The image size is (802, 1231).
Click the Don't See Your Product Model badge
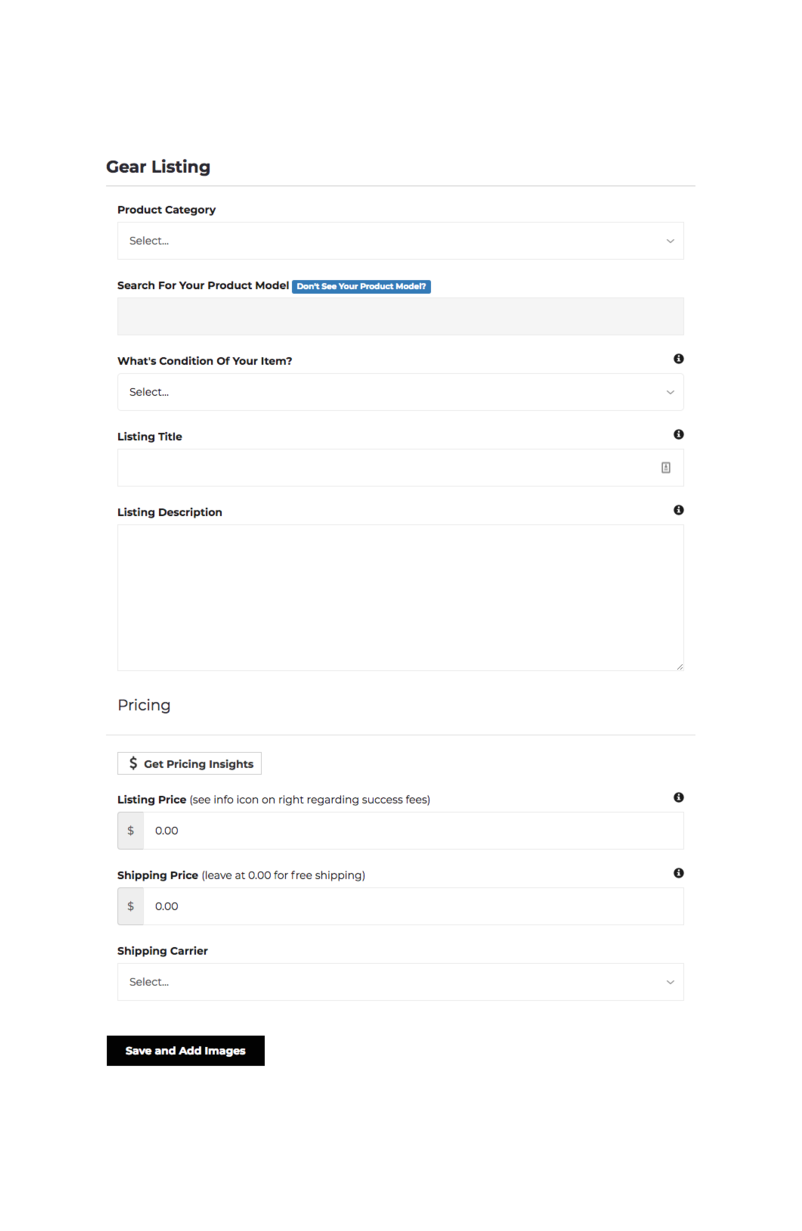[x=361, y=286]
